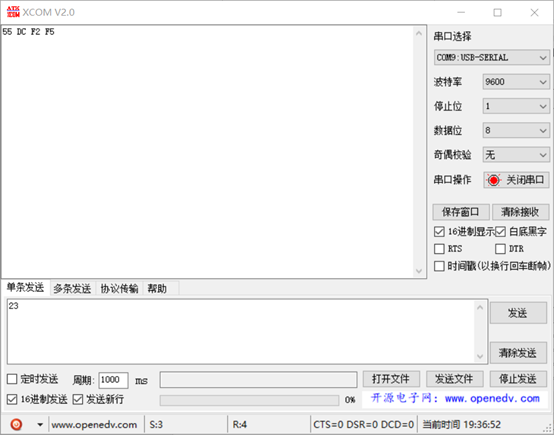Click the 周期 period field showing 1000
The height and width of the screenshot is (435, 554).
click(x=113, y=380)
